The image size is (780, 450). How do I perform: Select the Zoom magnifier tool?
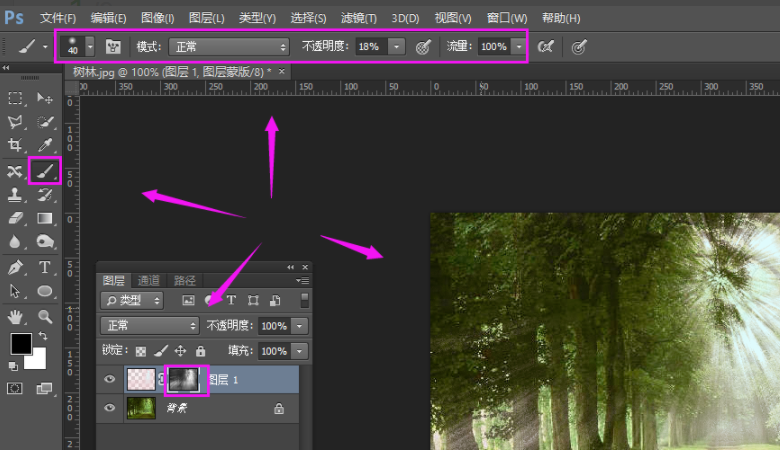pos(45,316)
